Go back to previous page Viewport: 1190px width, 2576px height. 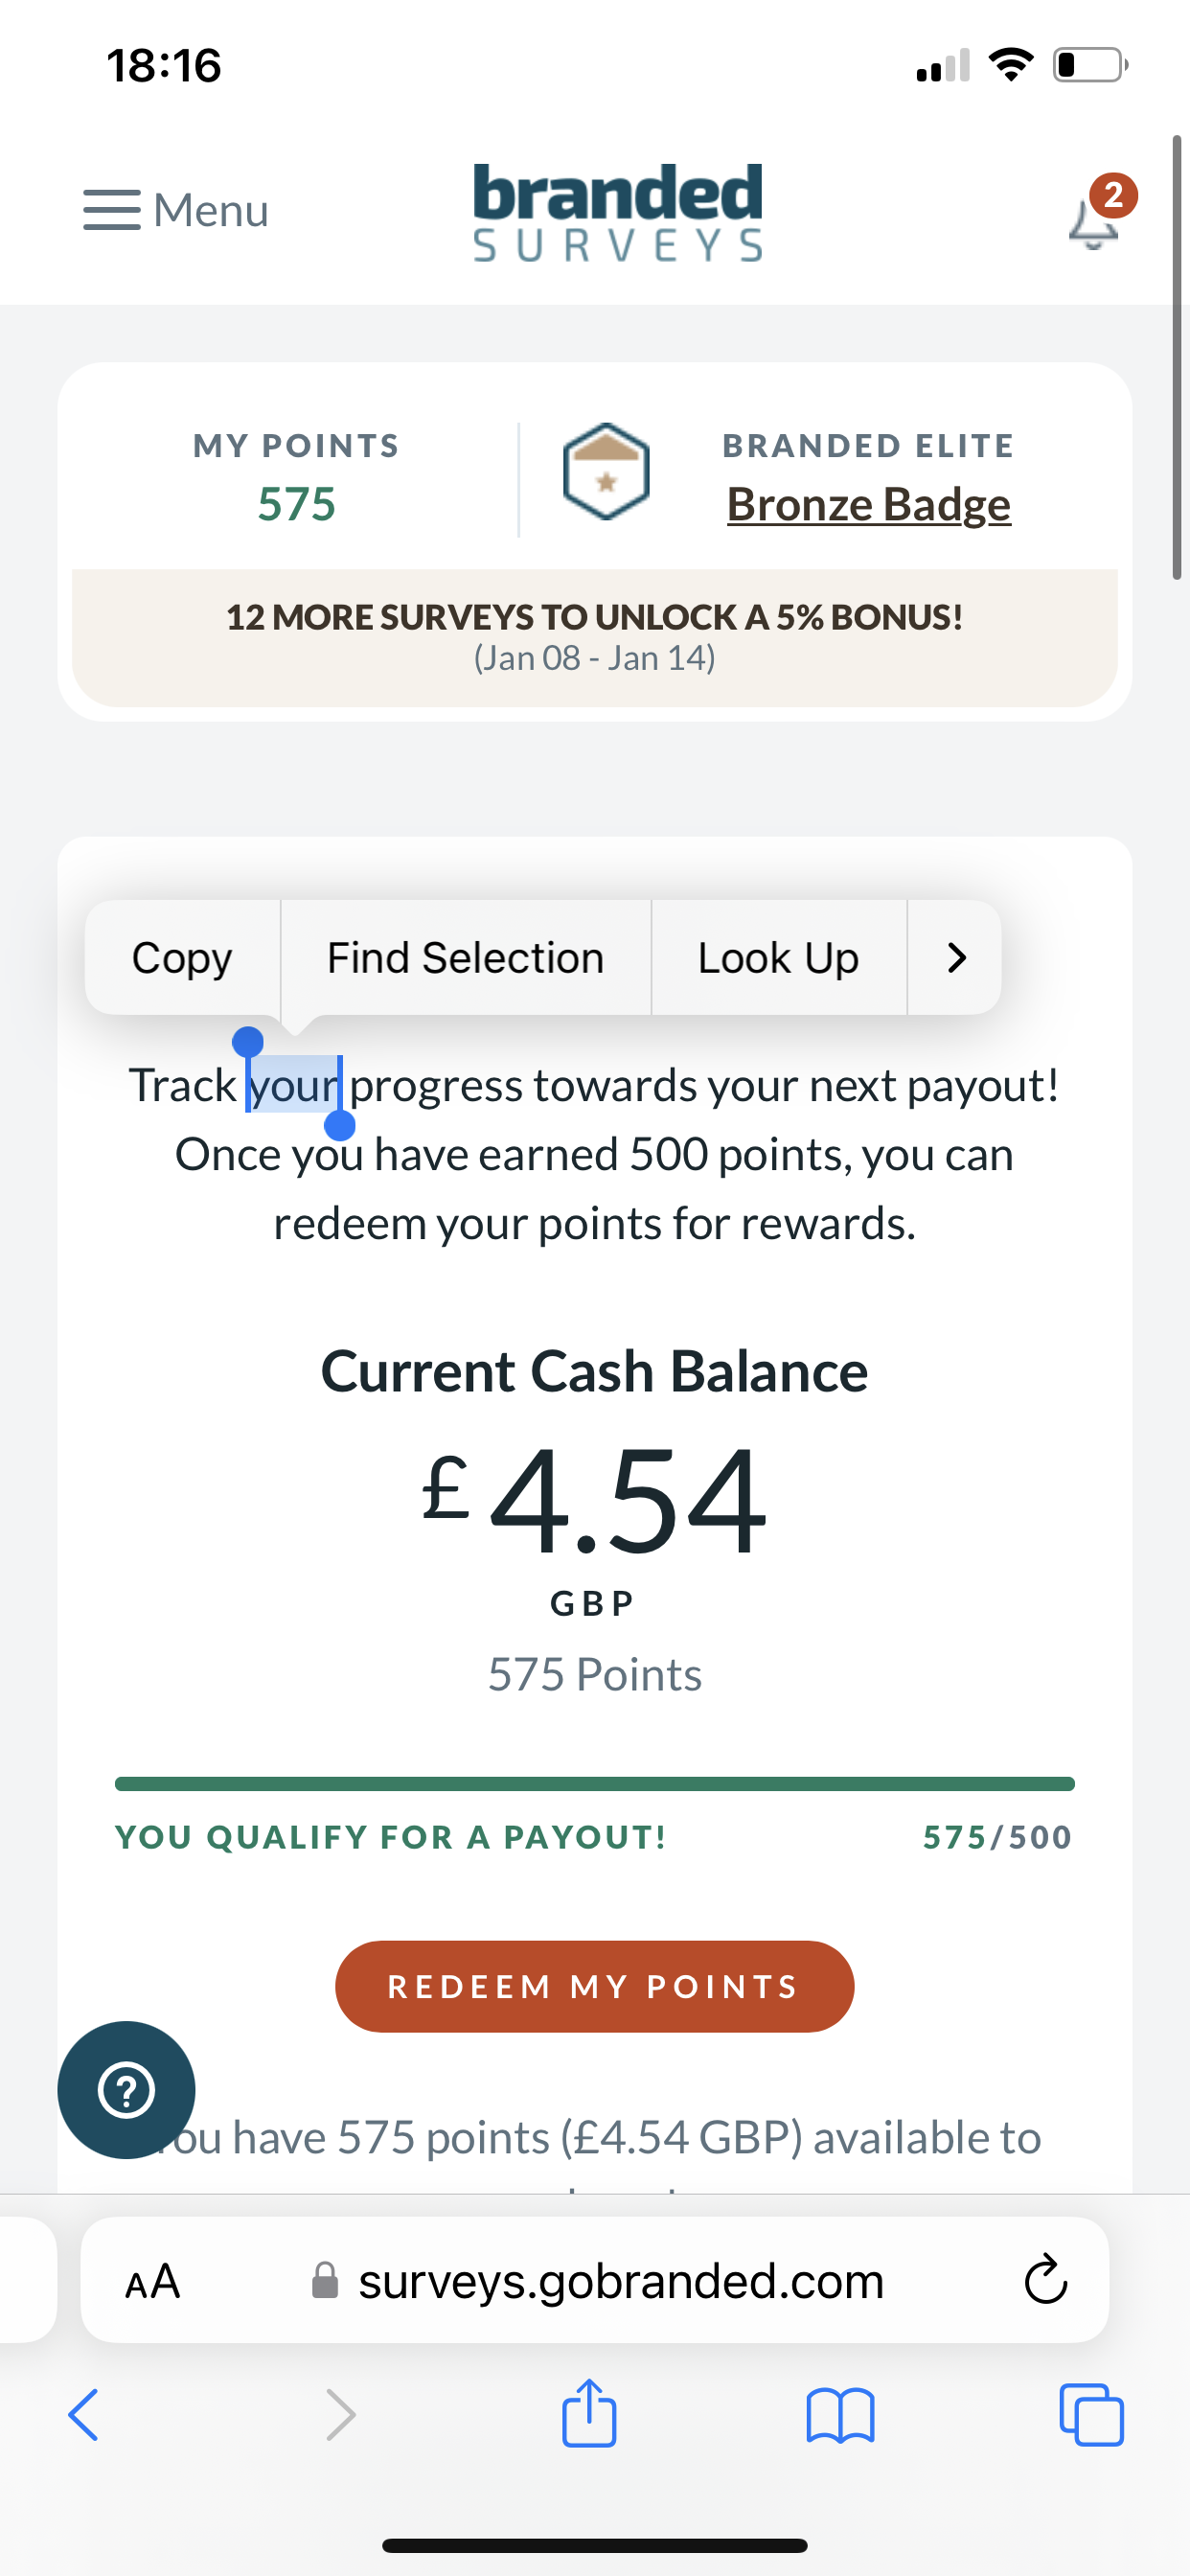point(84,2416)
